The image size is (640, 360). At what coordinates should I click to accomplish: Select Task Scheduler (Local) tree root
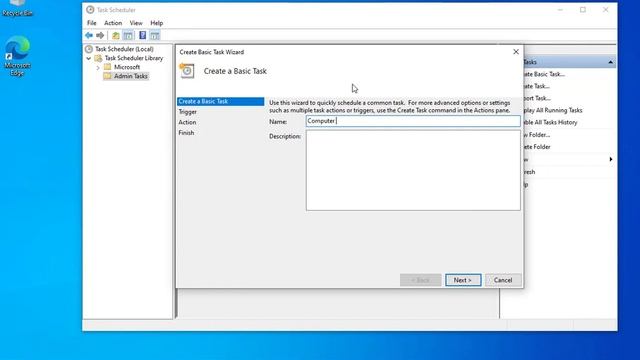coord(124,49)
